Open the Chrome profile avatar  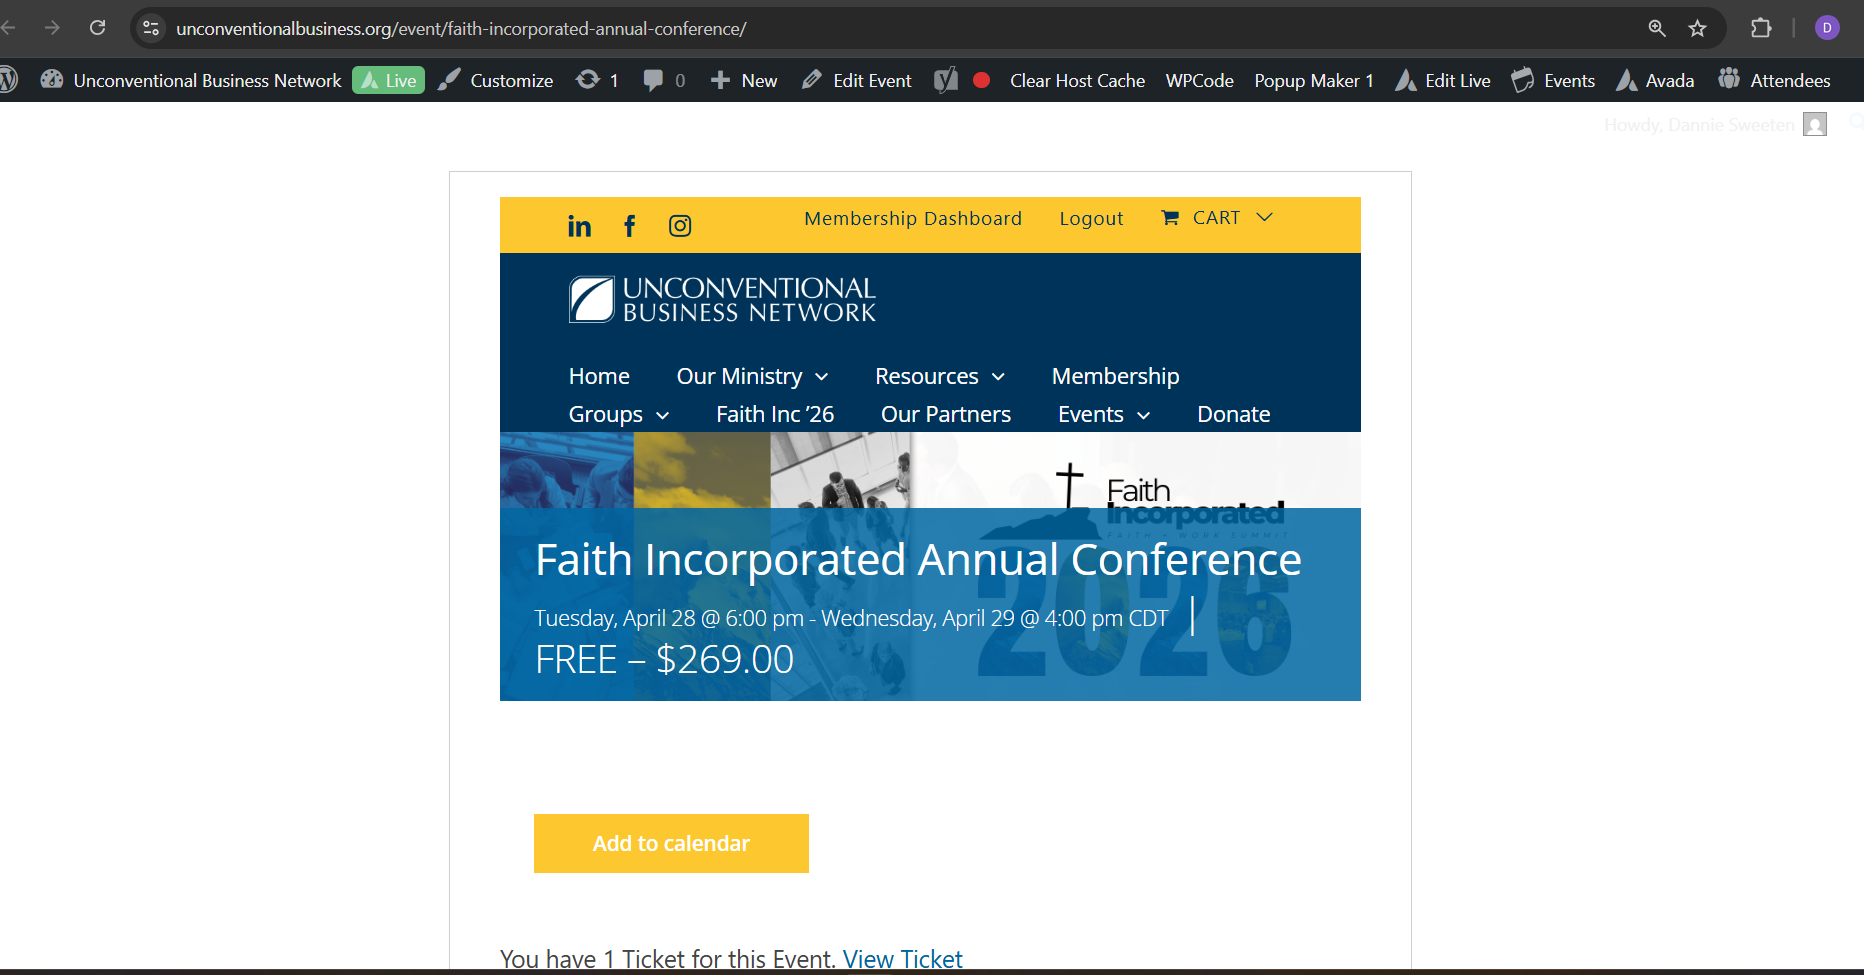click(x=1827, y=28)
